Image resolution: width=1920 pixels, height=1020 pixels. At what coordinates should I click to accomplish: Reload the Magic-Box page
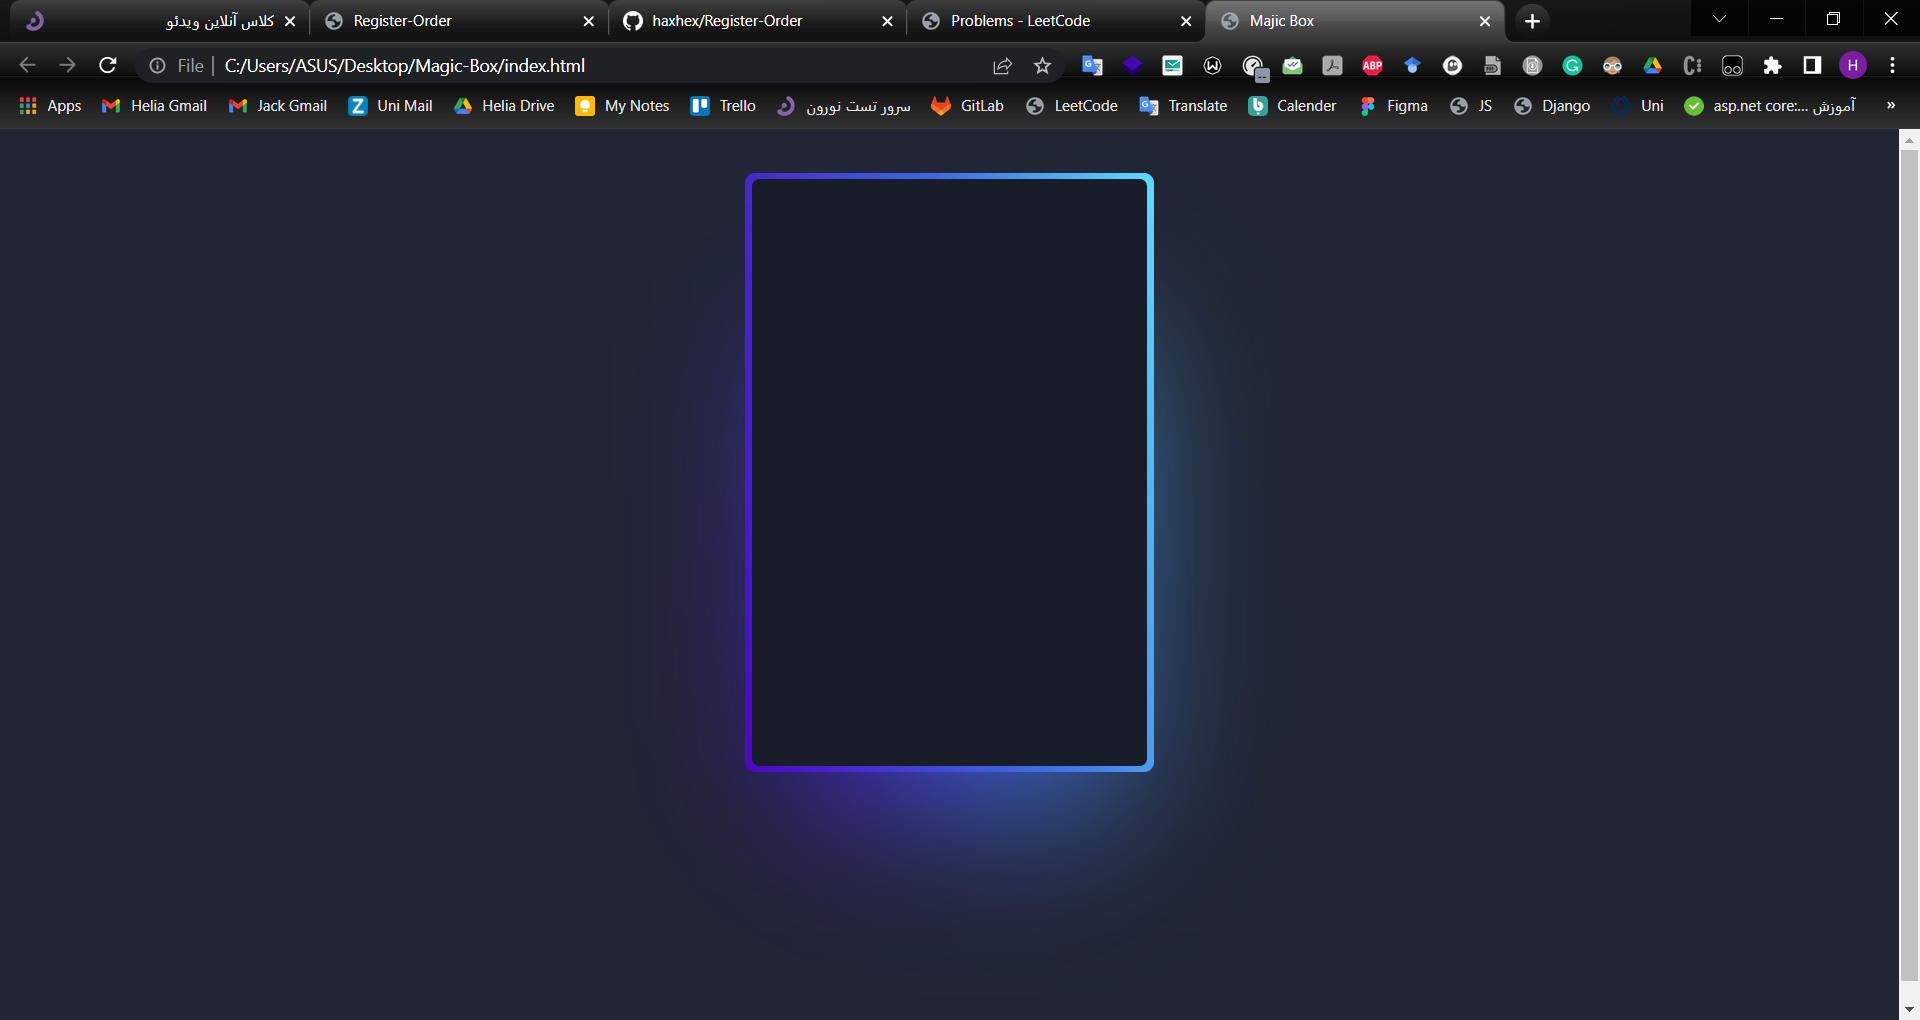tap(107, 65)
